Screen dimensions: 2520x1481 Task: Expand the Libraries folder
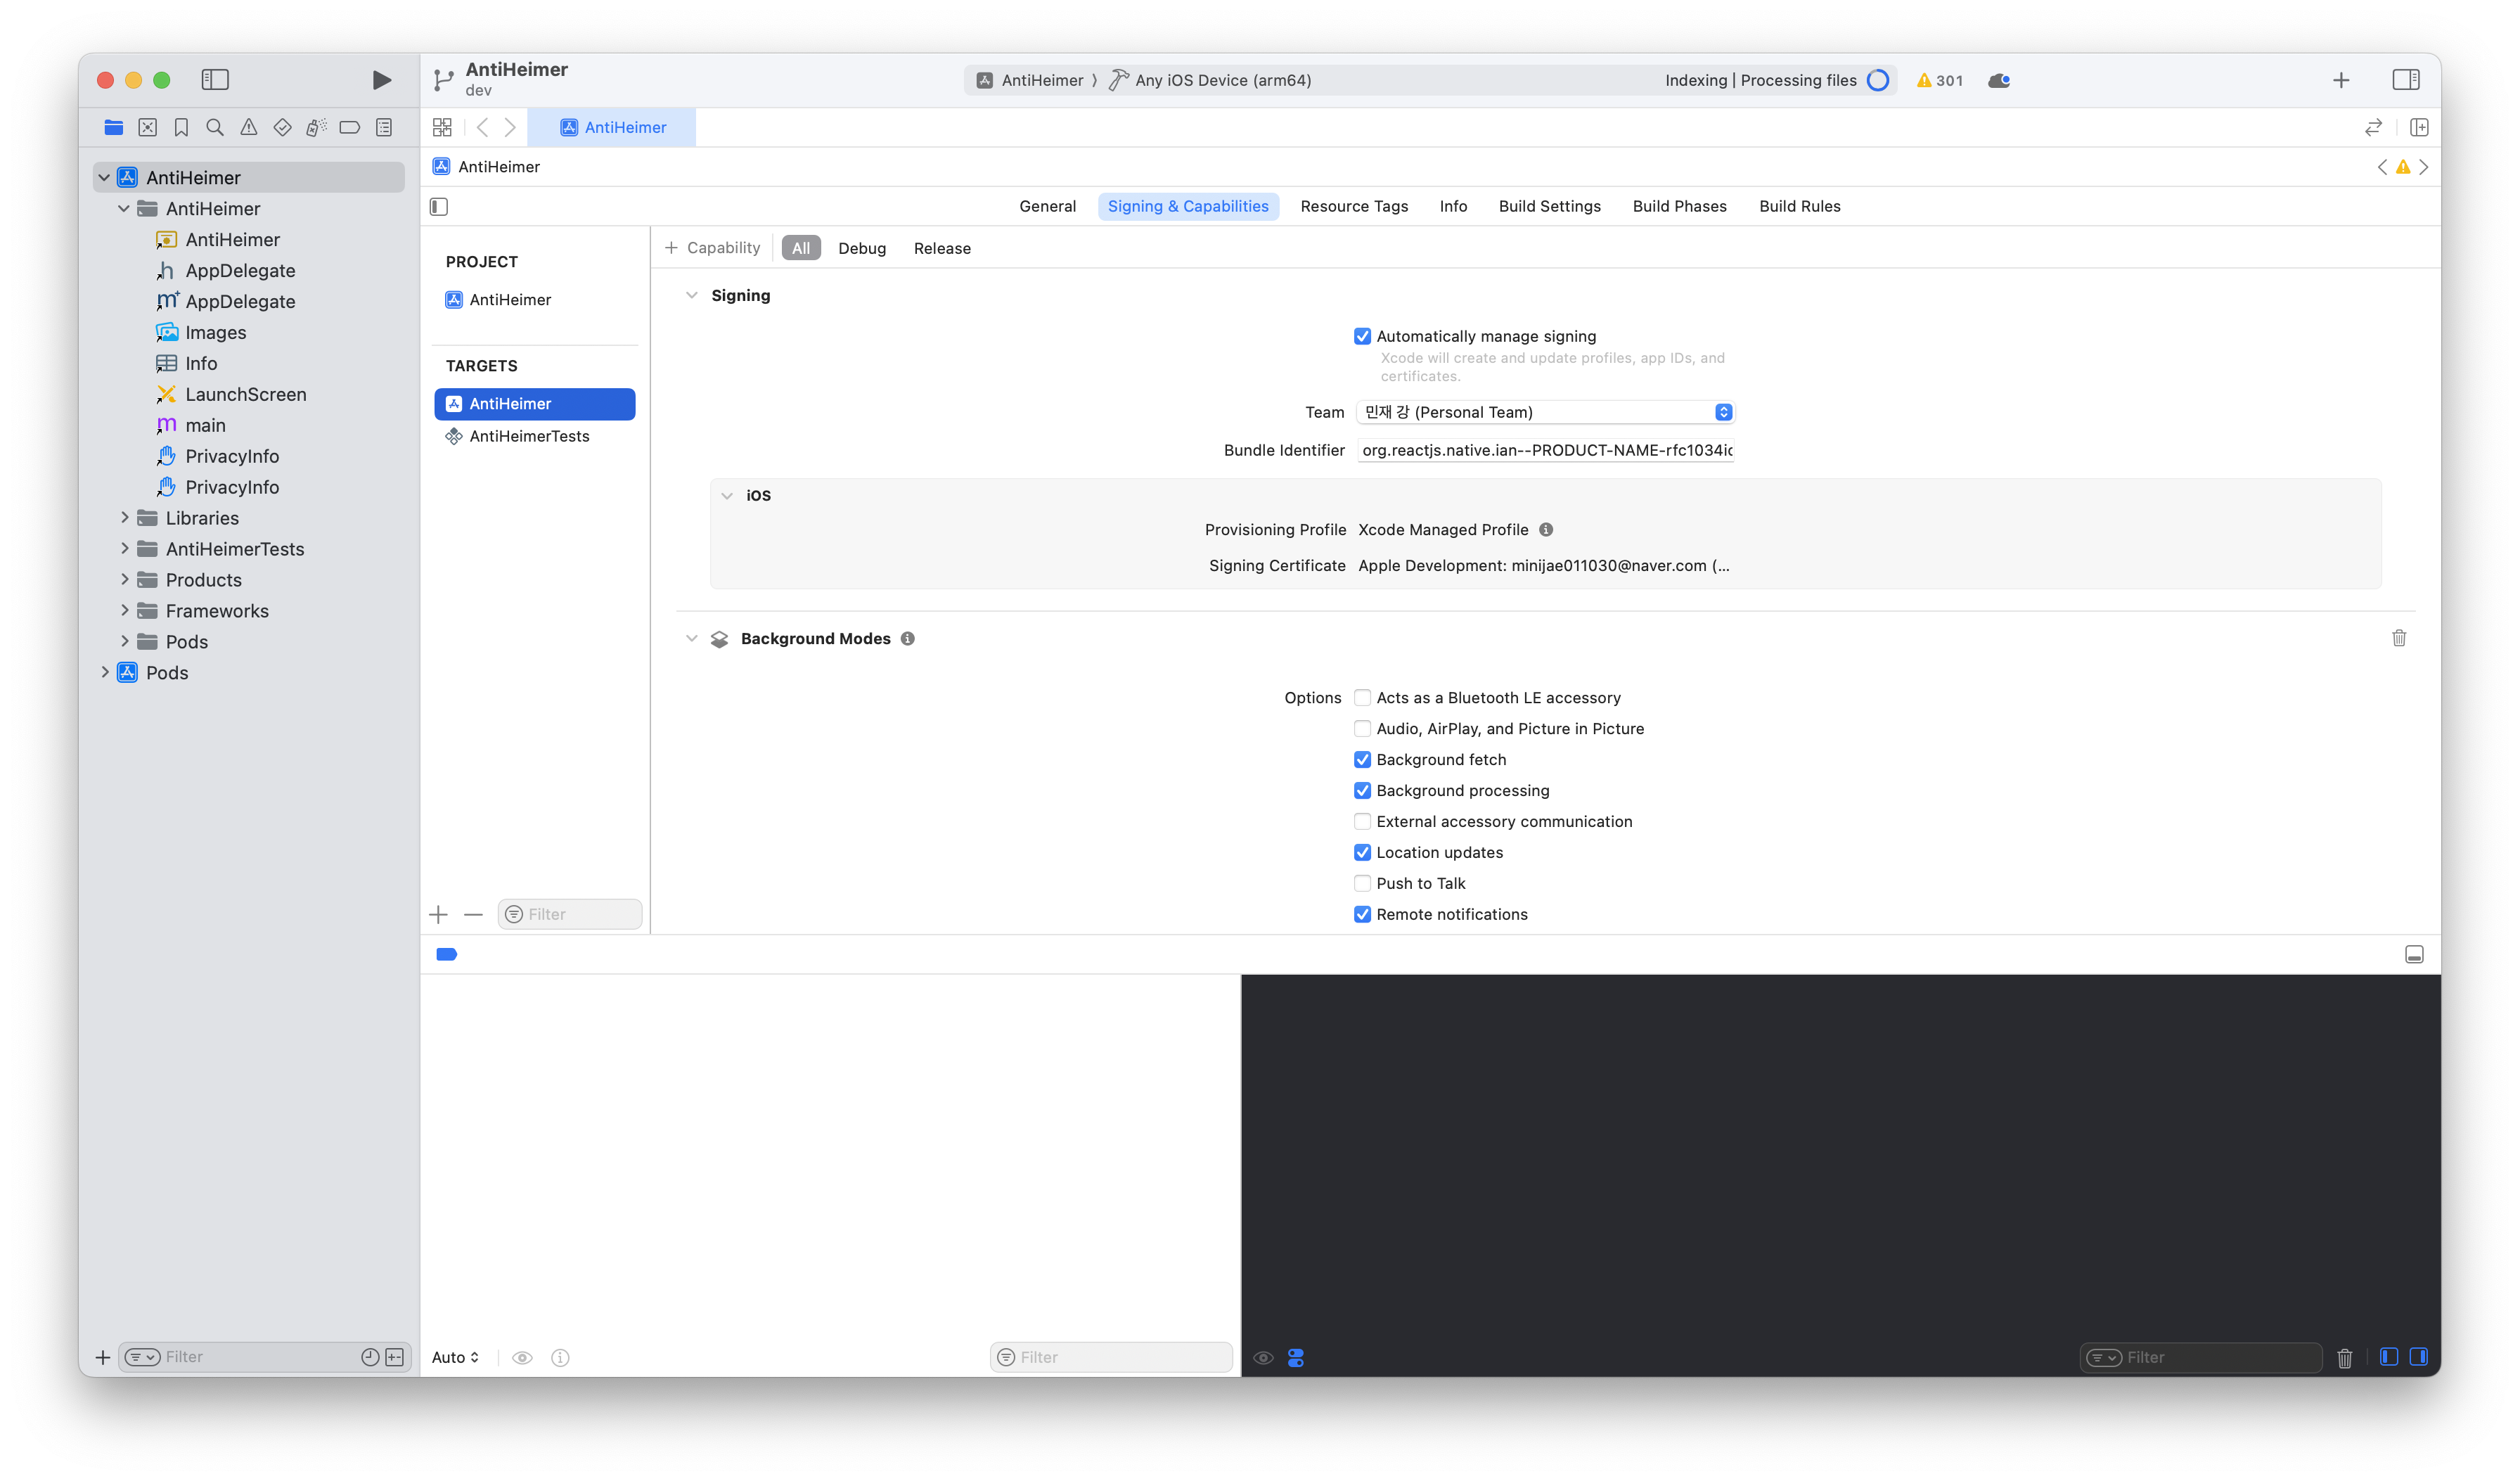pyautogui.click(x=125, y=518)
